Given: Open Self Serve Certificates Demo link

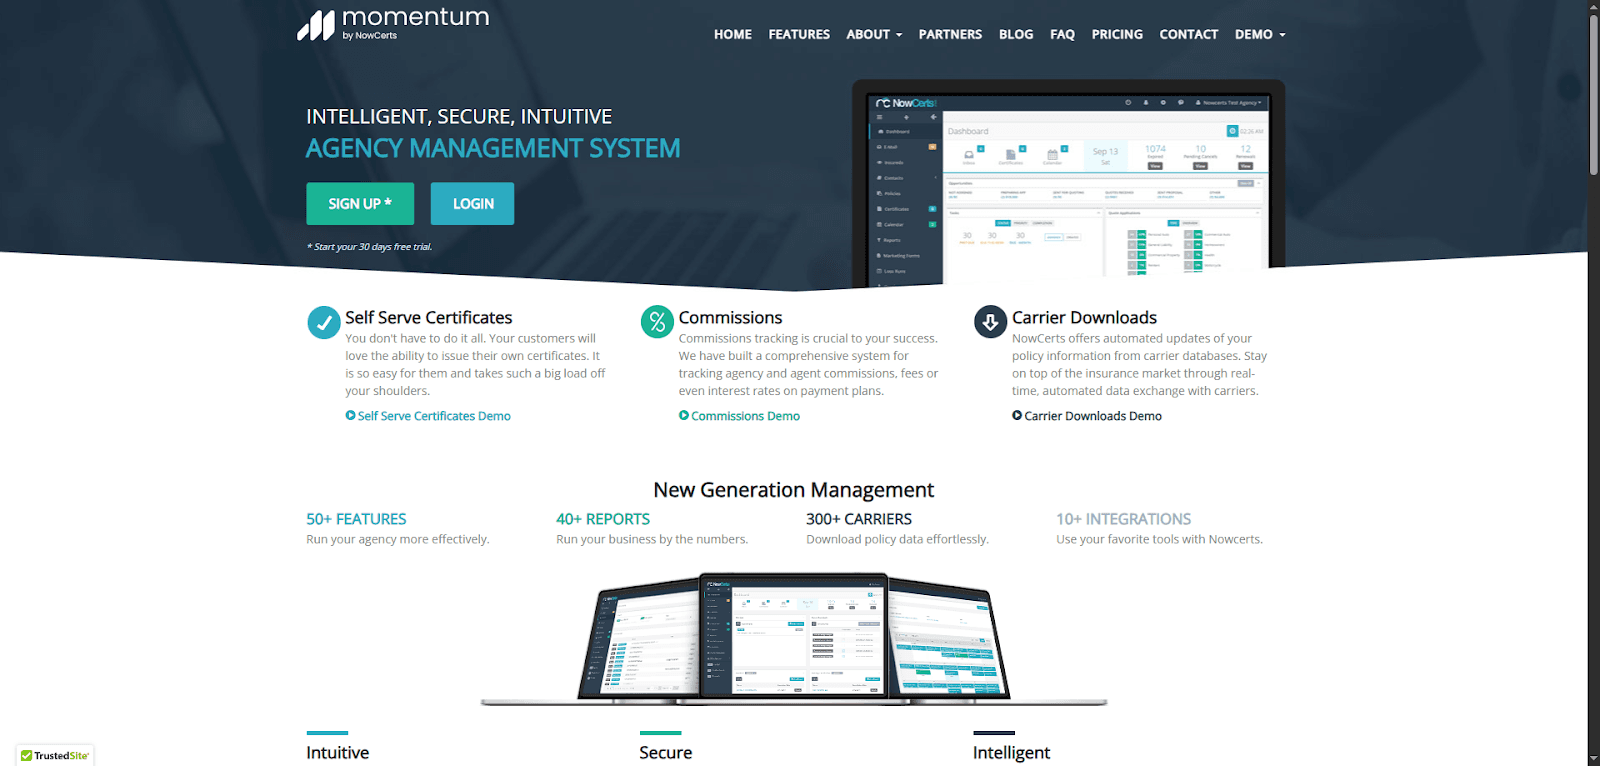Looking at the screenshot, I should [x=434, y=416].
